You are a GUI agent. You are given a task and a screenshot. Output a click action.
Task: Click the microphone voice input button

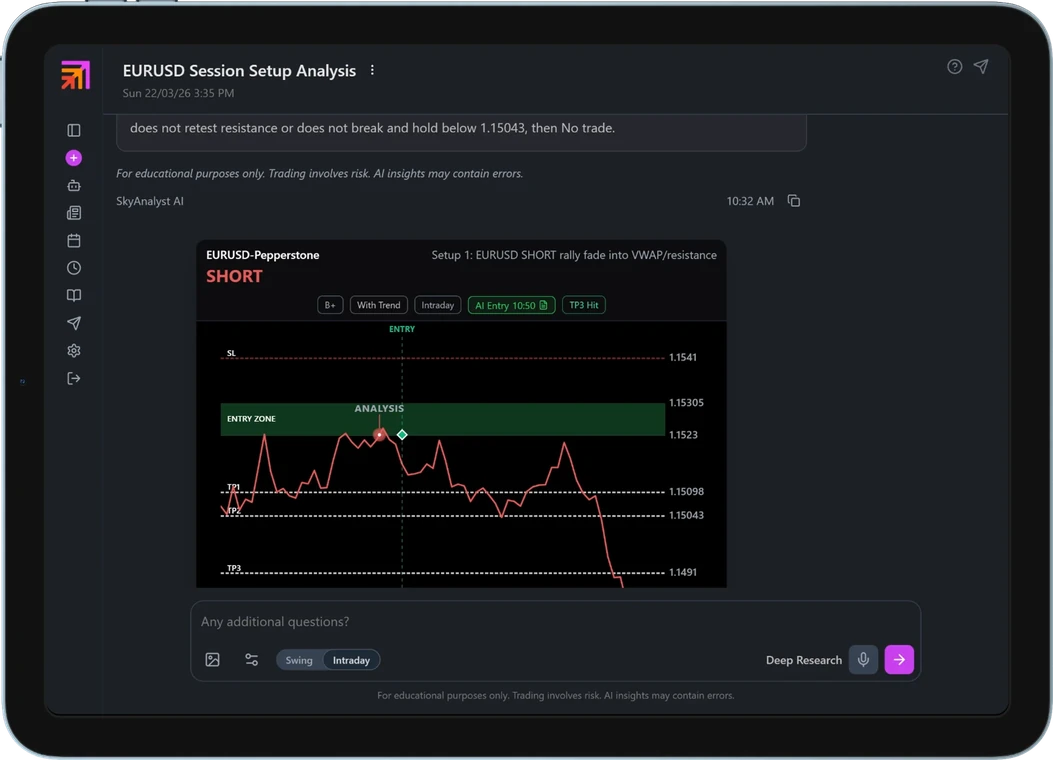click(863, 660)
